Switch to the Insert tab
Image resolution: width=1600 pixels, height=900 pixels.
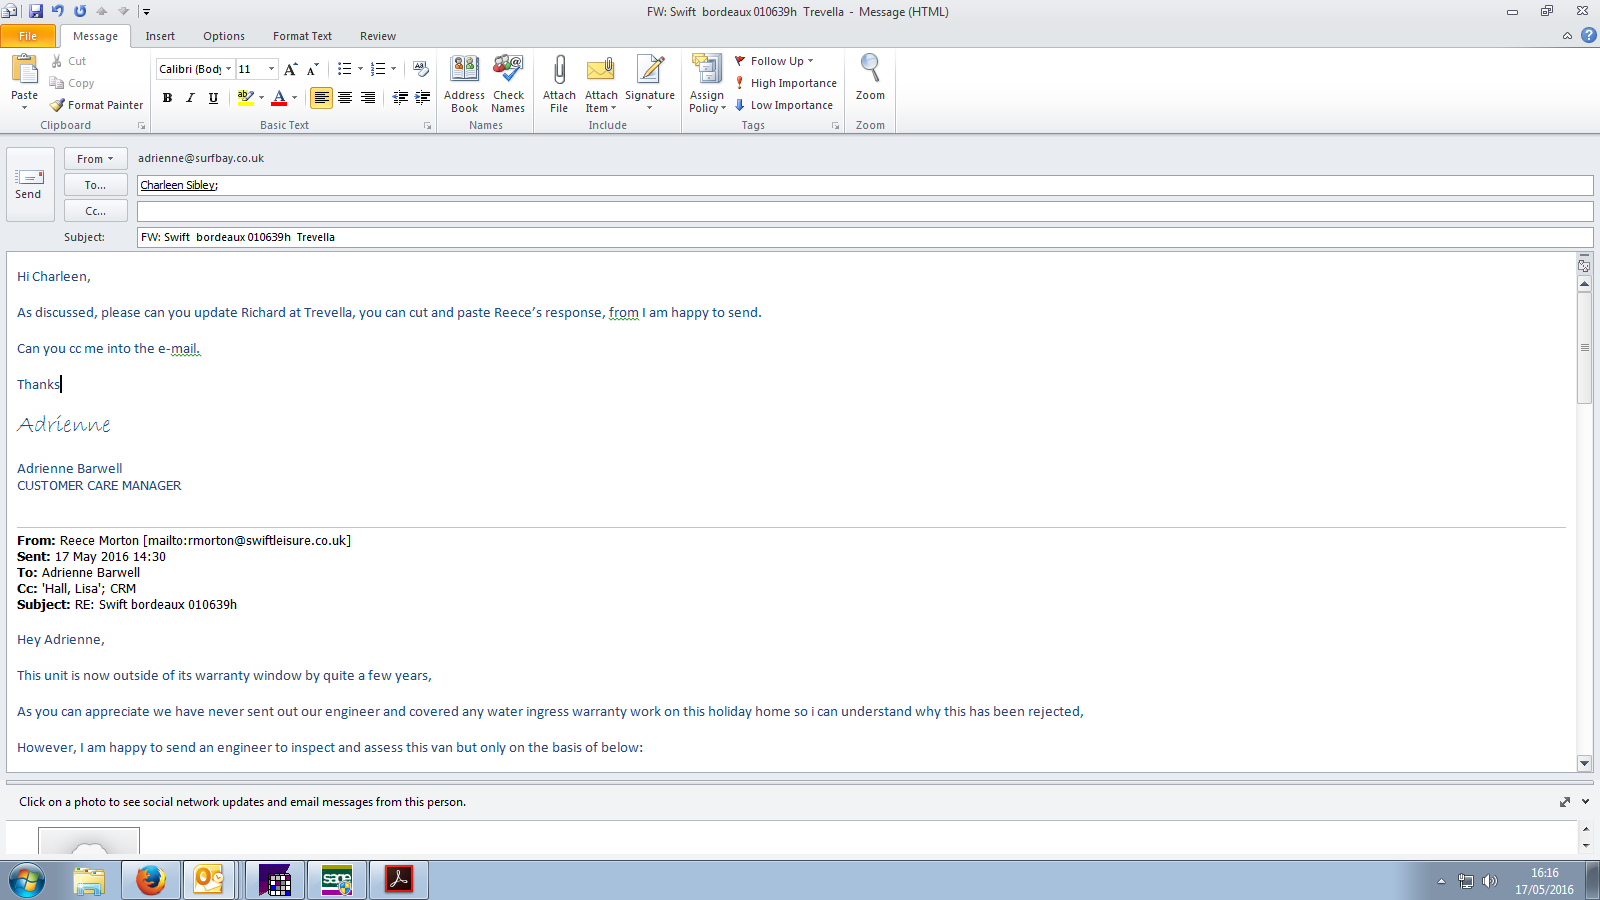(160, 36)
